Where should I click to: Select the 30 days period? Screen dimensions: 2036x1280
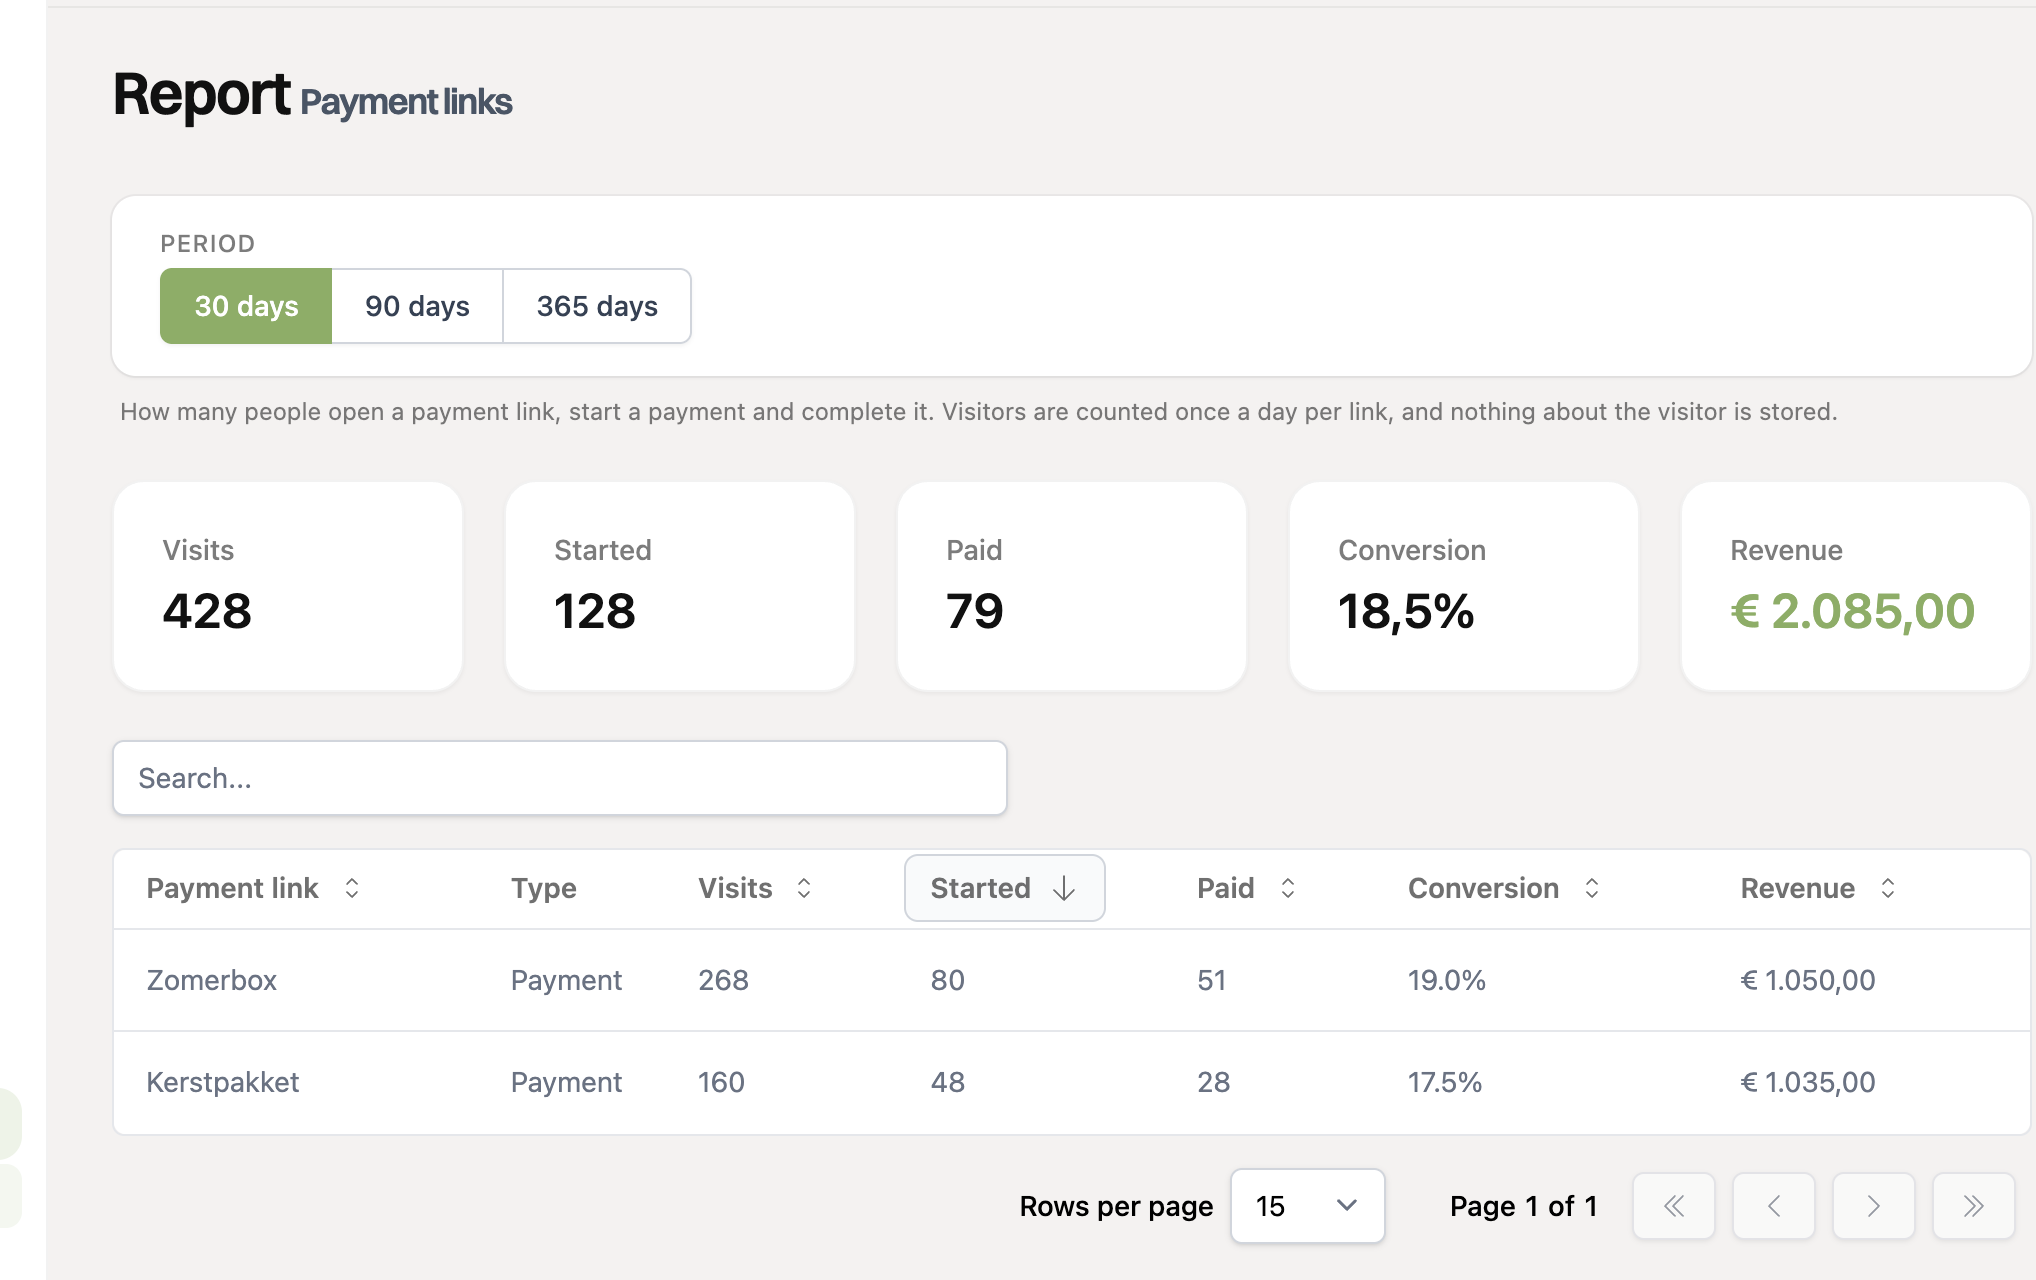246,306
